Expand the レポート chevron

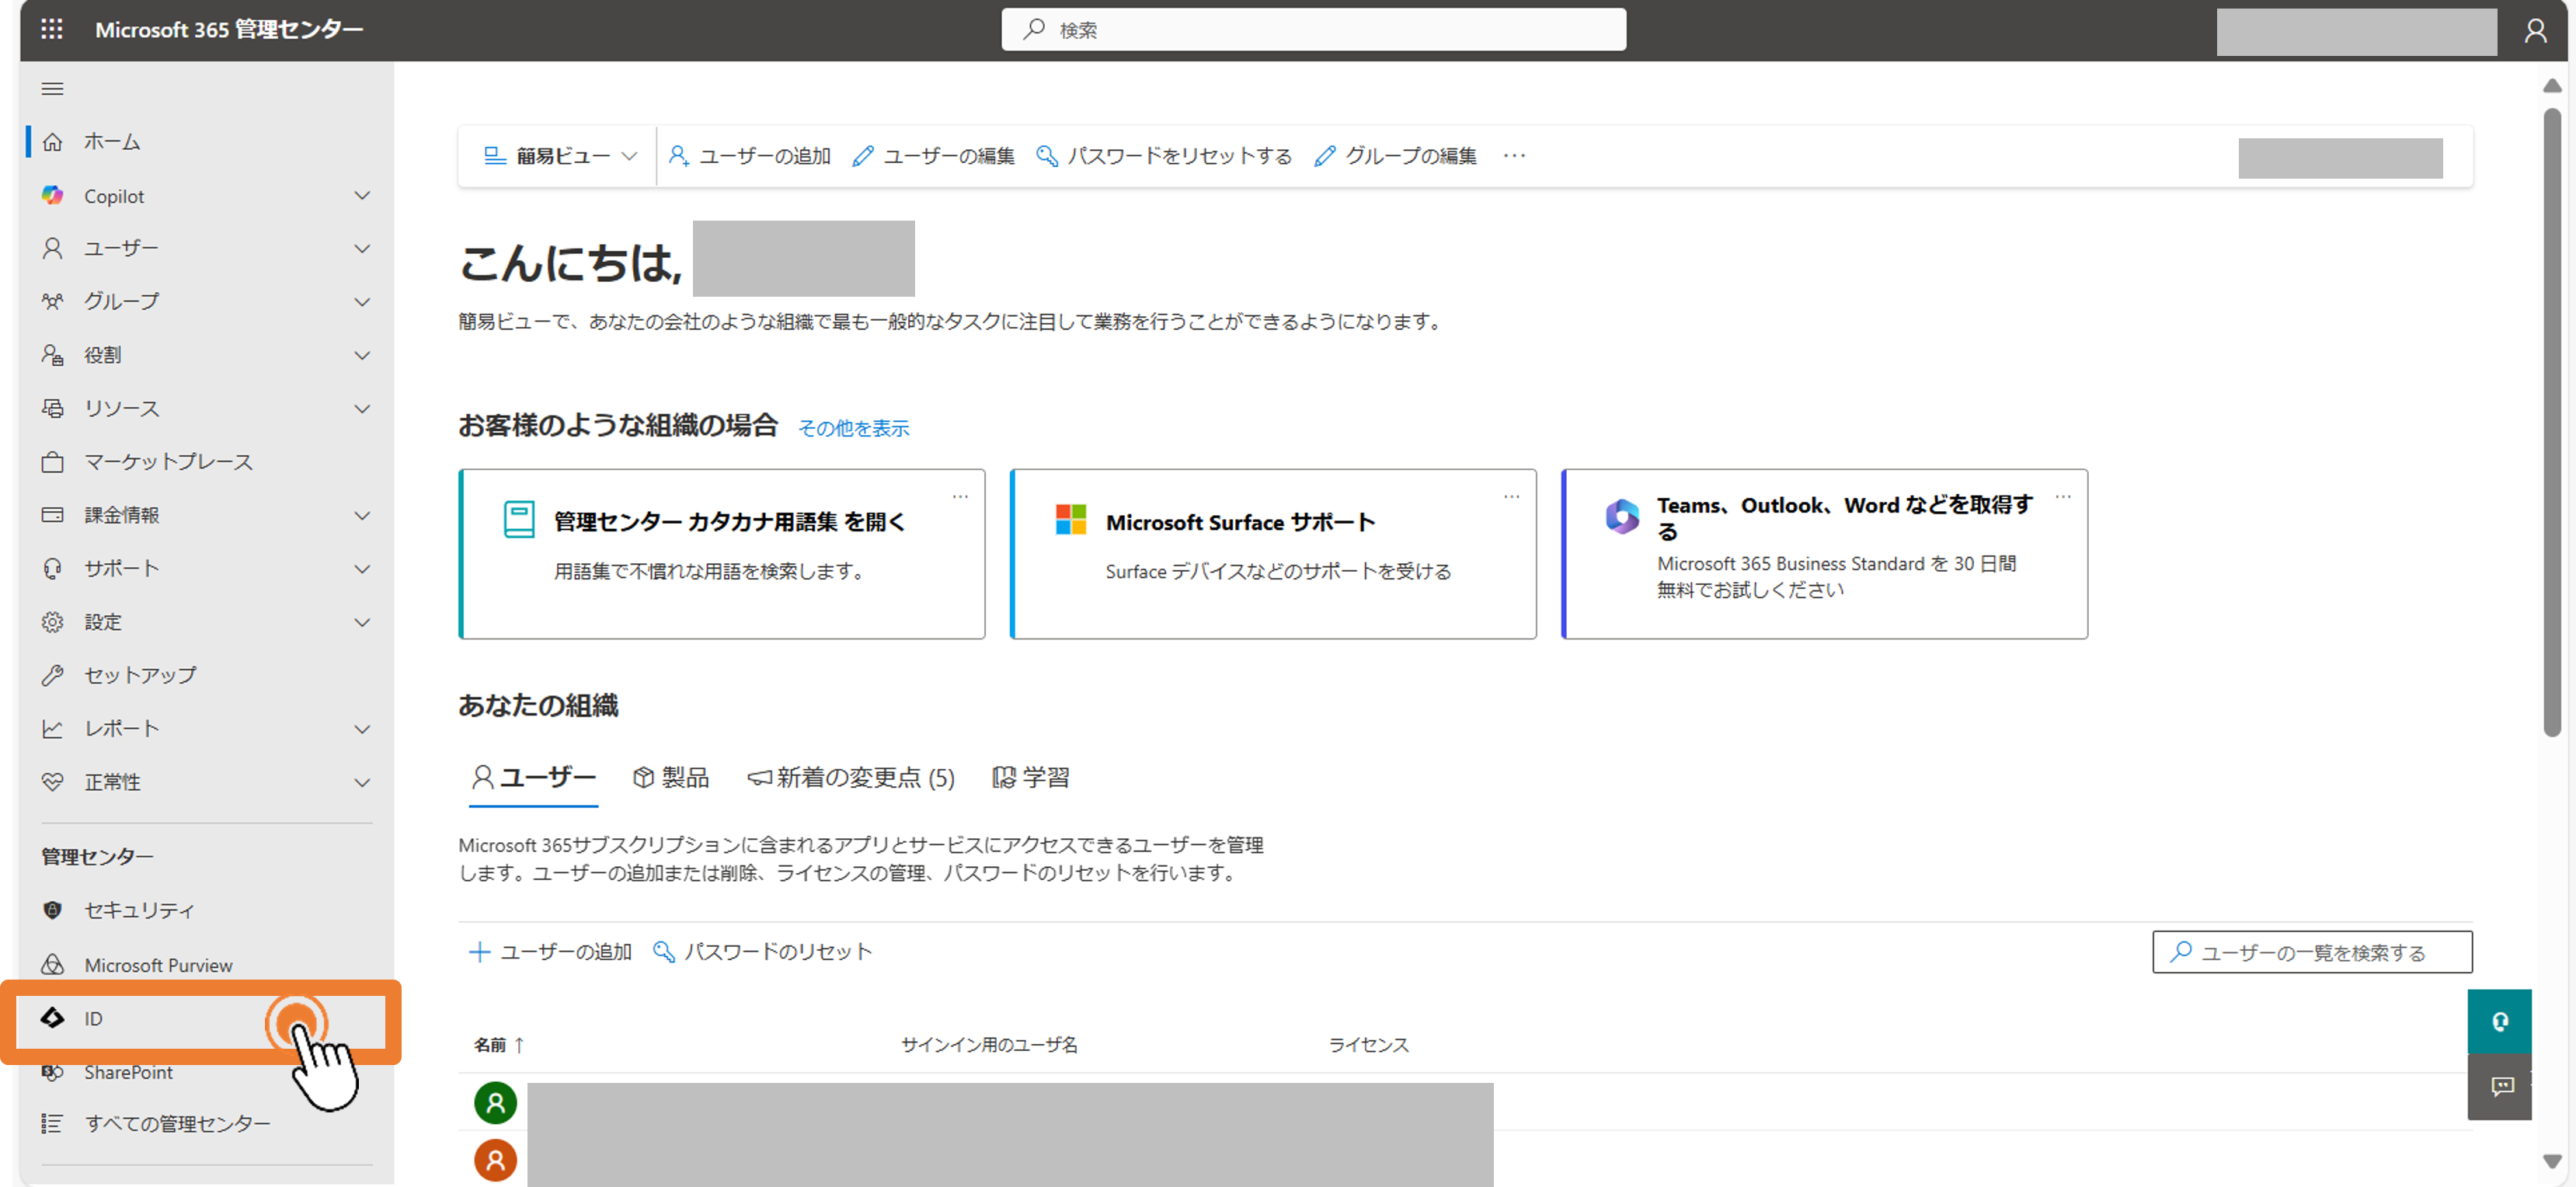(x=362, y=730)
